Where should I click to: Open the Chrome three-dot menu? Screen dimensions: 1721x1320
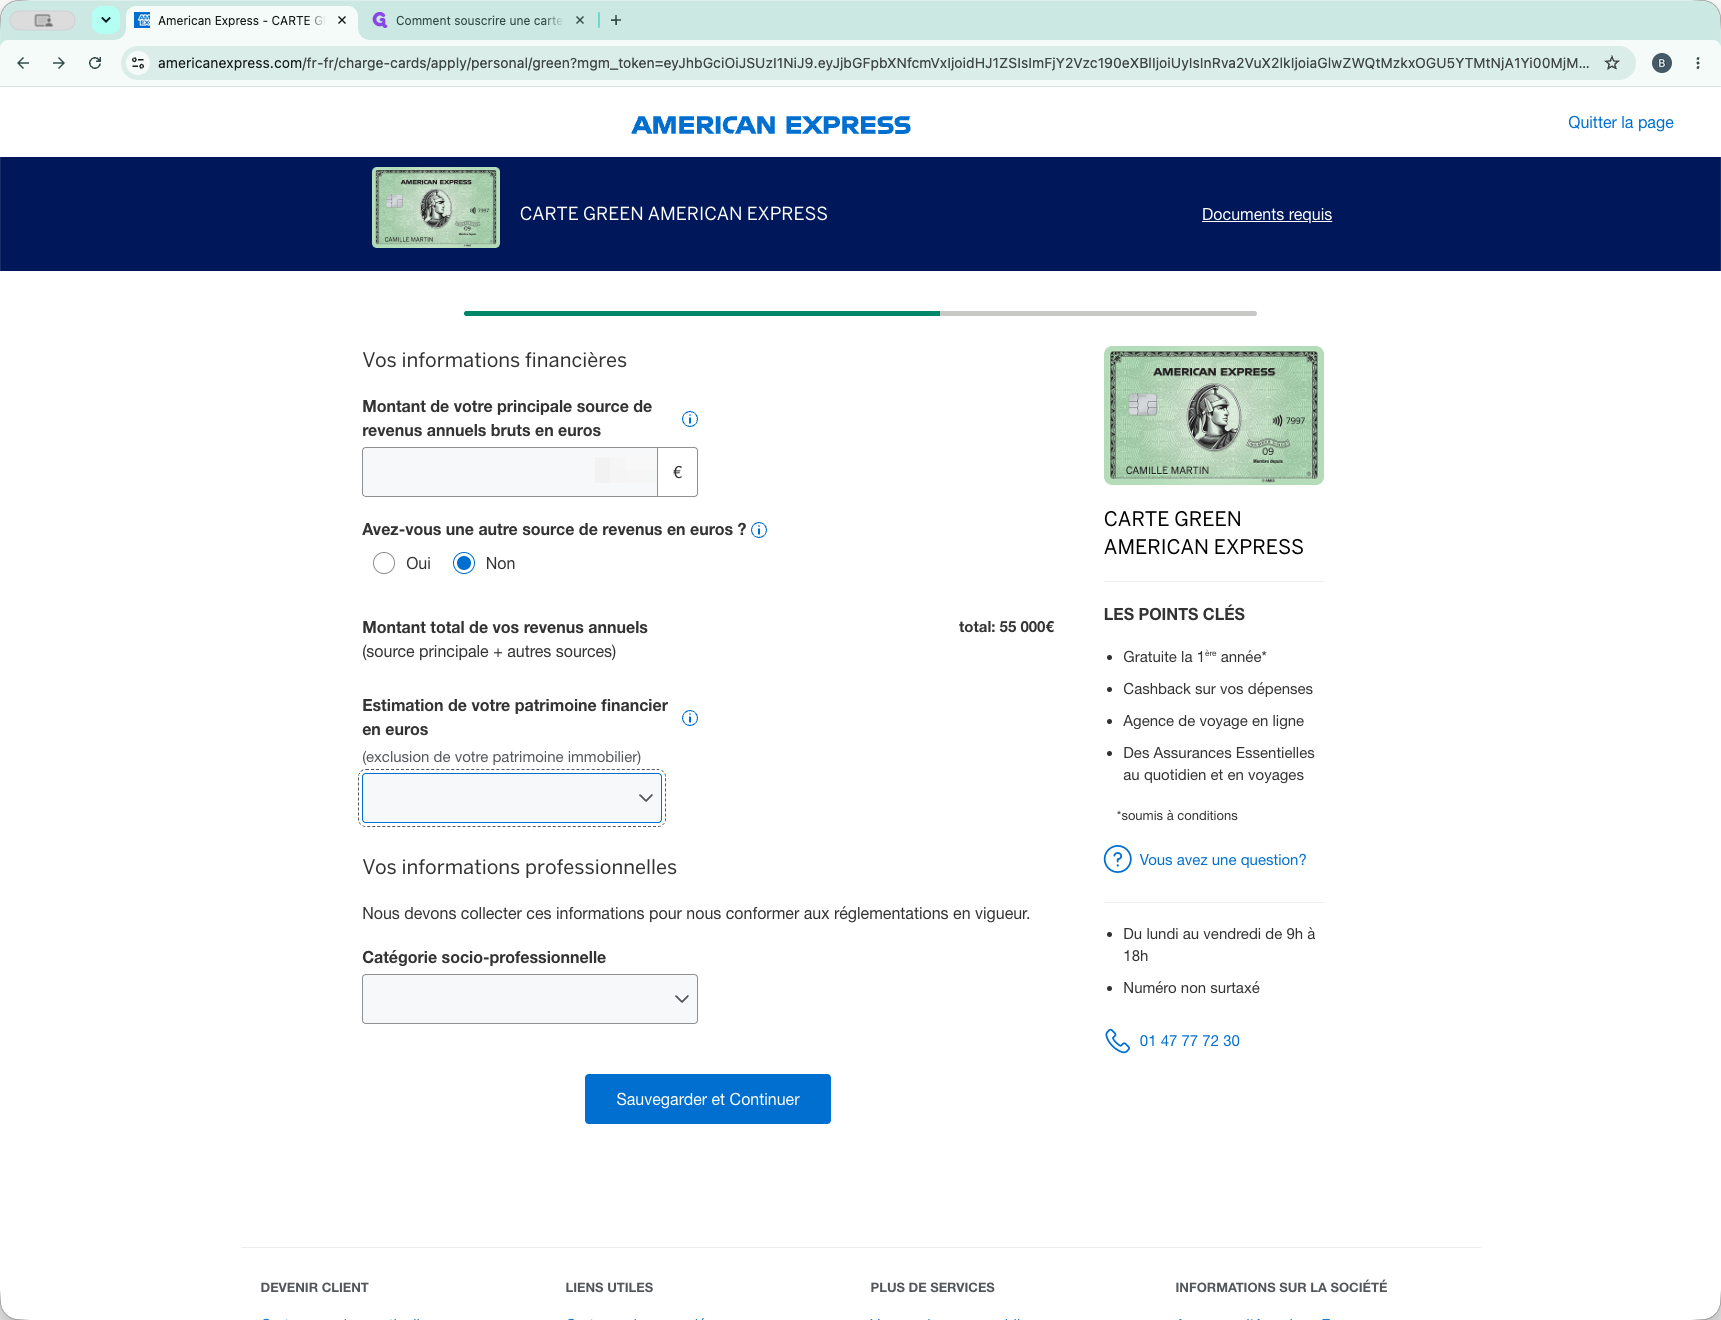click(x=1698, y=63)
